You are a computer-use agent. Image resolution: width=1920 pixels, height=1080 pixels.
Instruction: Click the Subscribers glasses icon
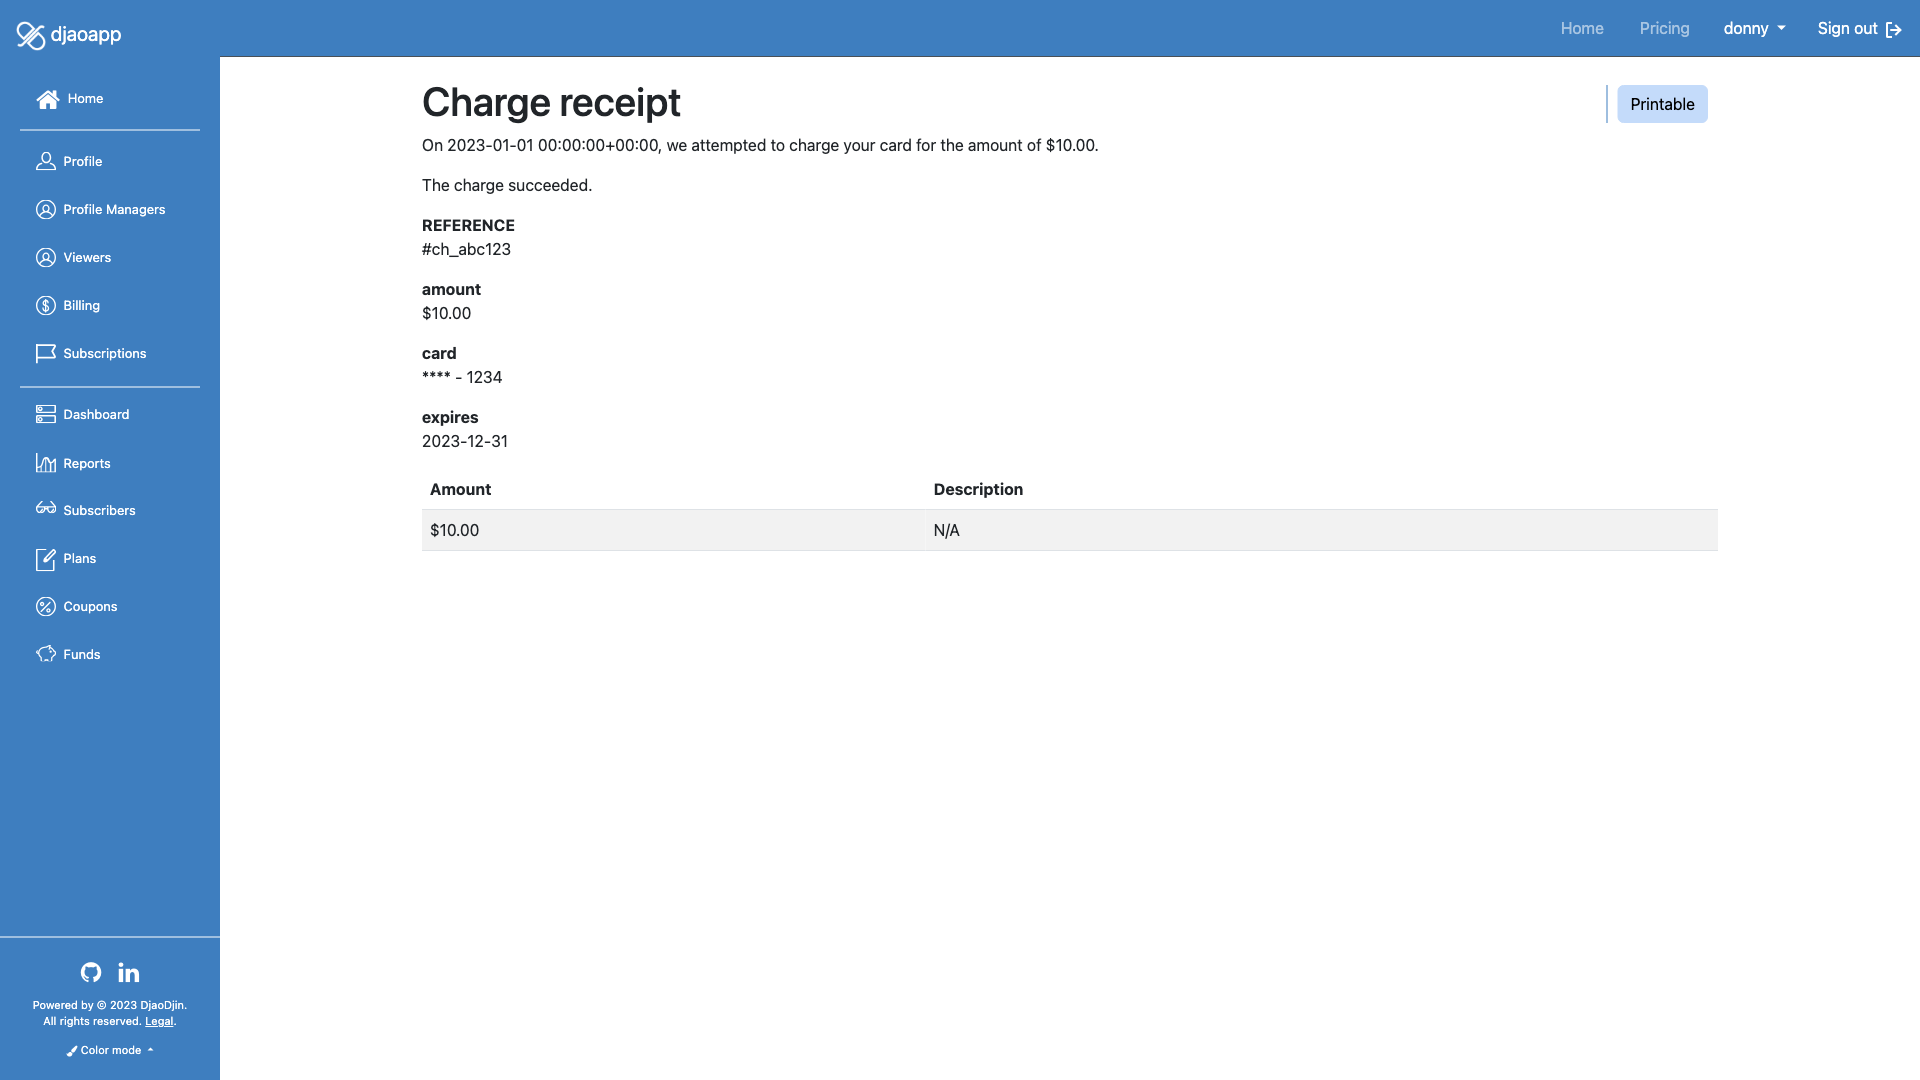(46, 509)
